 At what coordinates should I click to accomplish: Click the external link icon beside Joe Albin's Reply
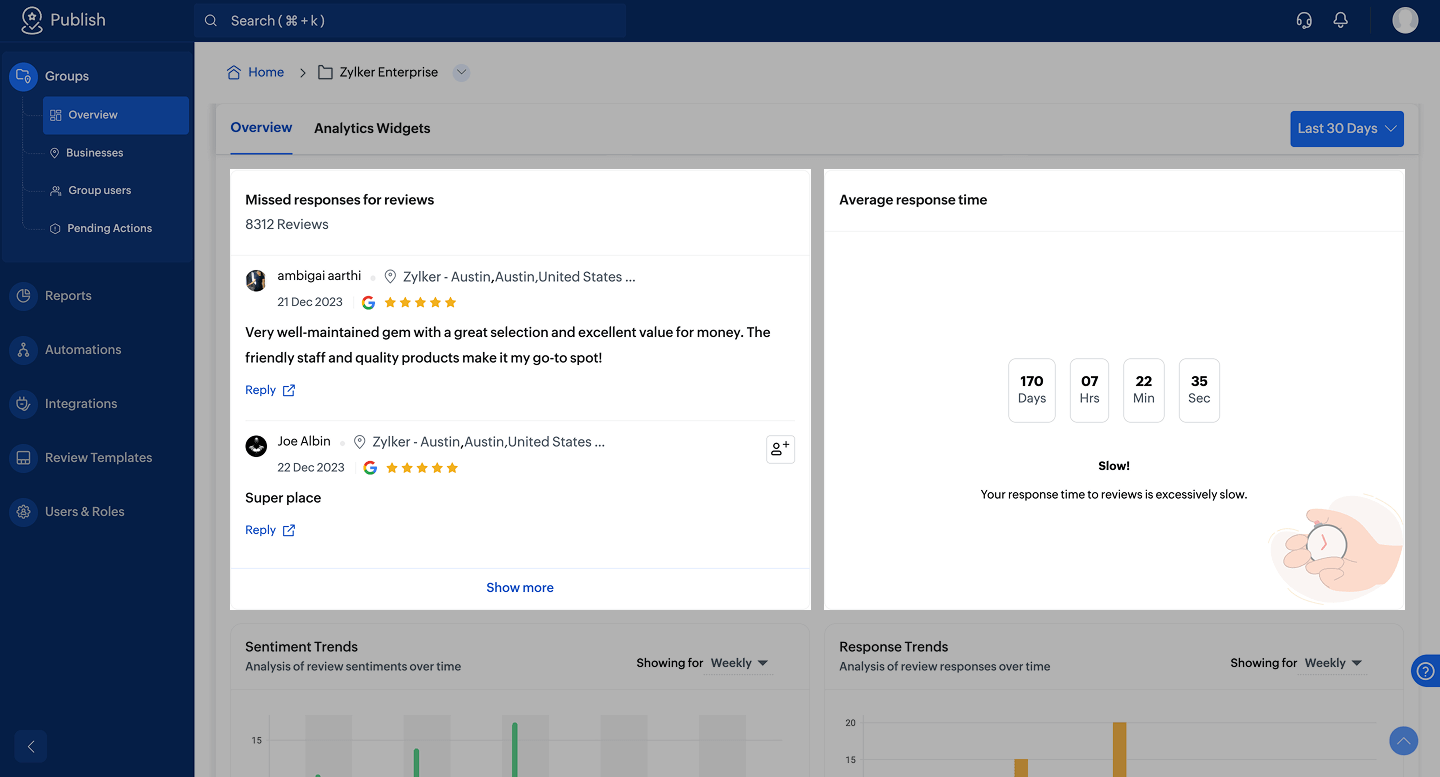(289, 530)
